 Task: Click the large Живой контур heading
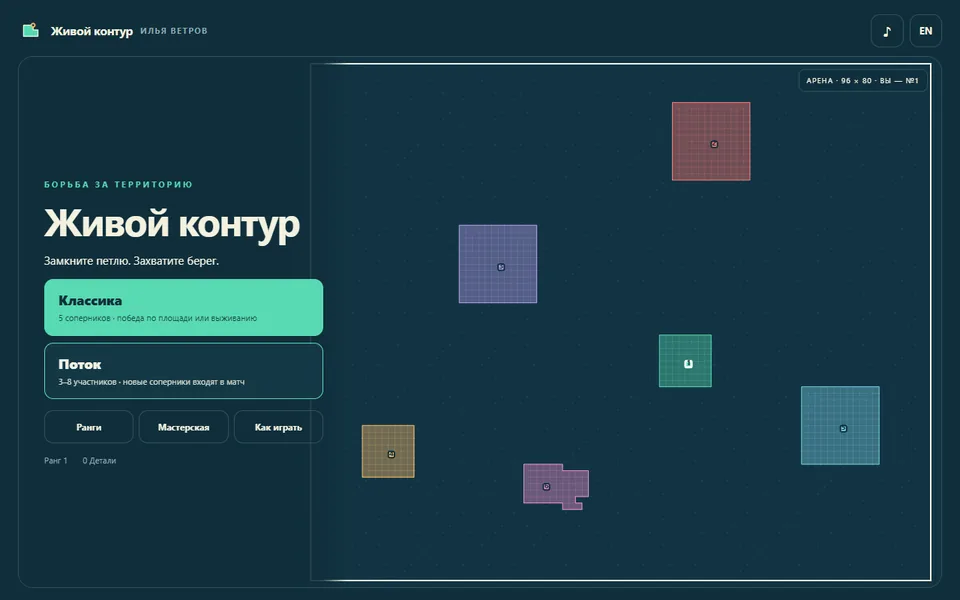[x=172, y=223]
